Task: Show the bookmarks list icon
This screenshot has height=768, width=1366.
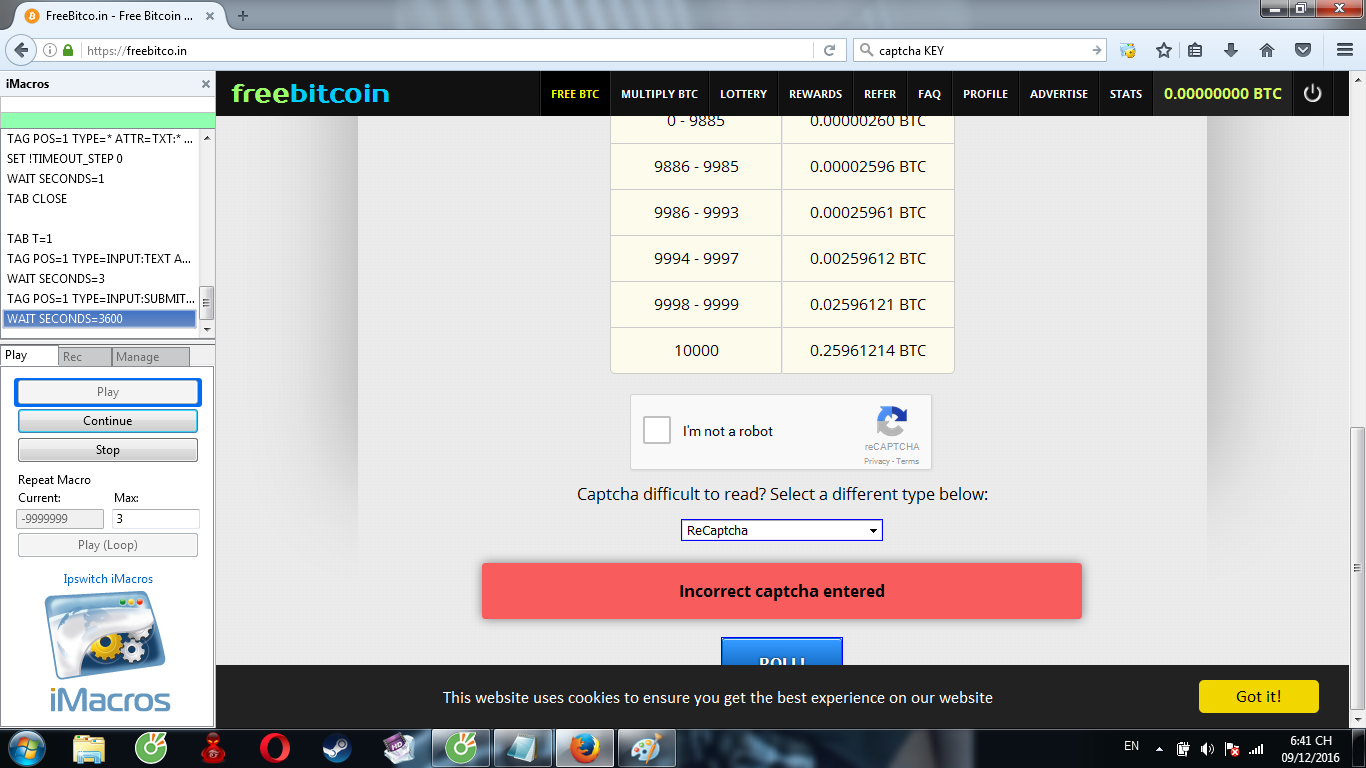Action: (x=1196, y=50)
